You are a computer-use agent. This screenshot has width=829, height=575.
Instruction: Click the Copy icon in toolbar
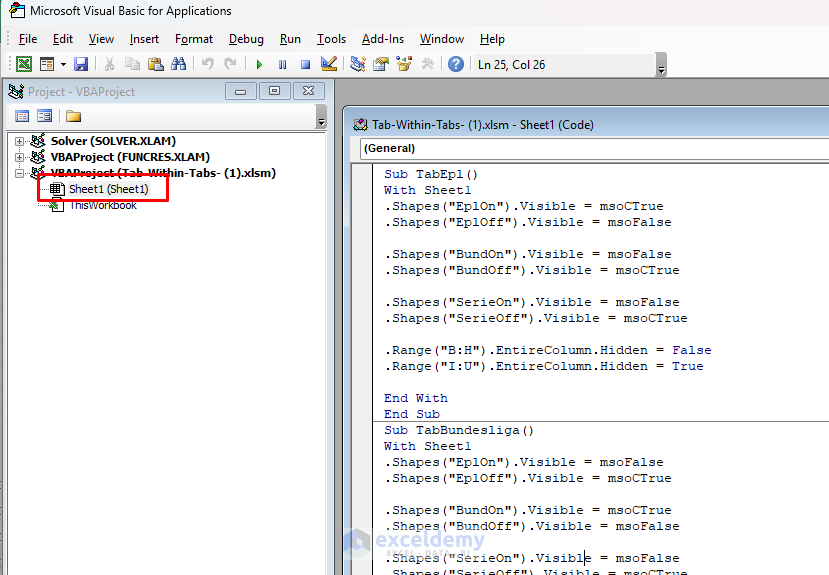(132, 64)
